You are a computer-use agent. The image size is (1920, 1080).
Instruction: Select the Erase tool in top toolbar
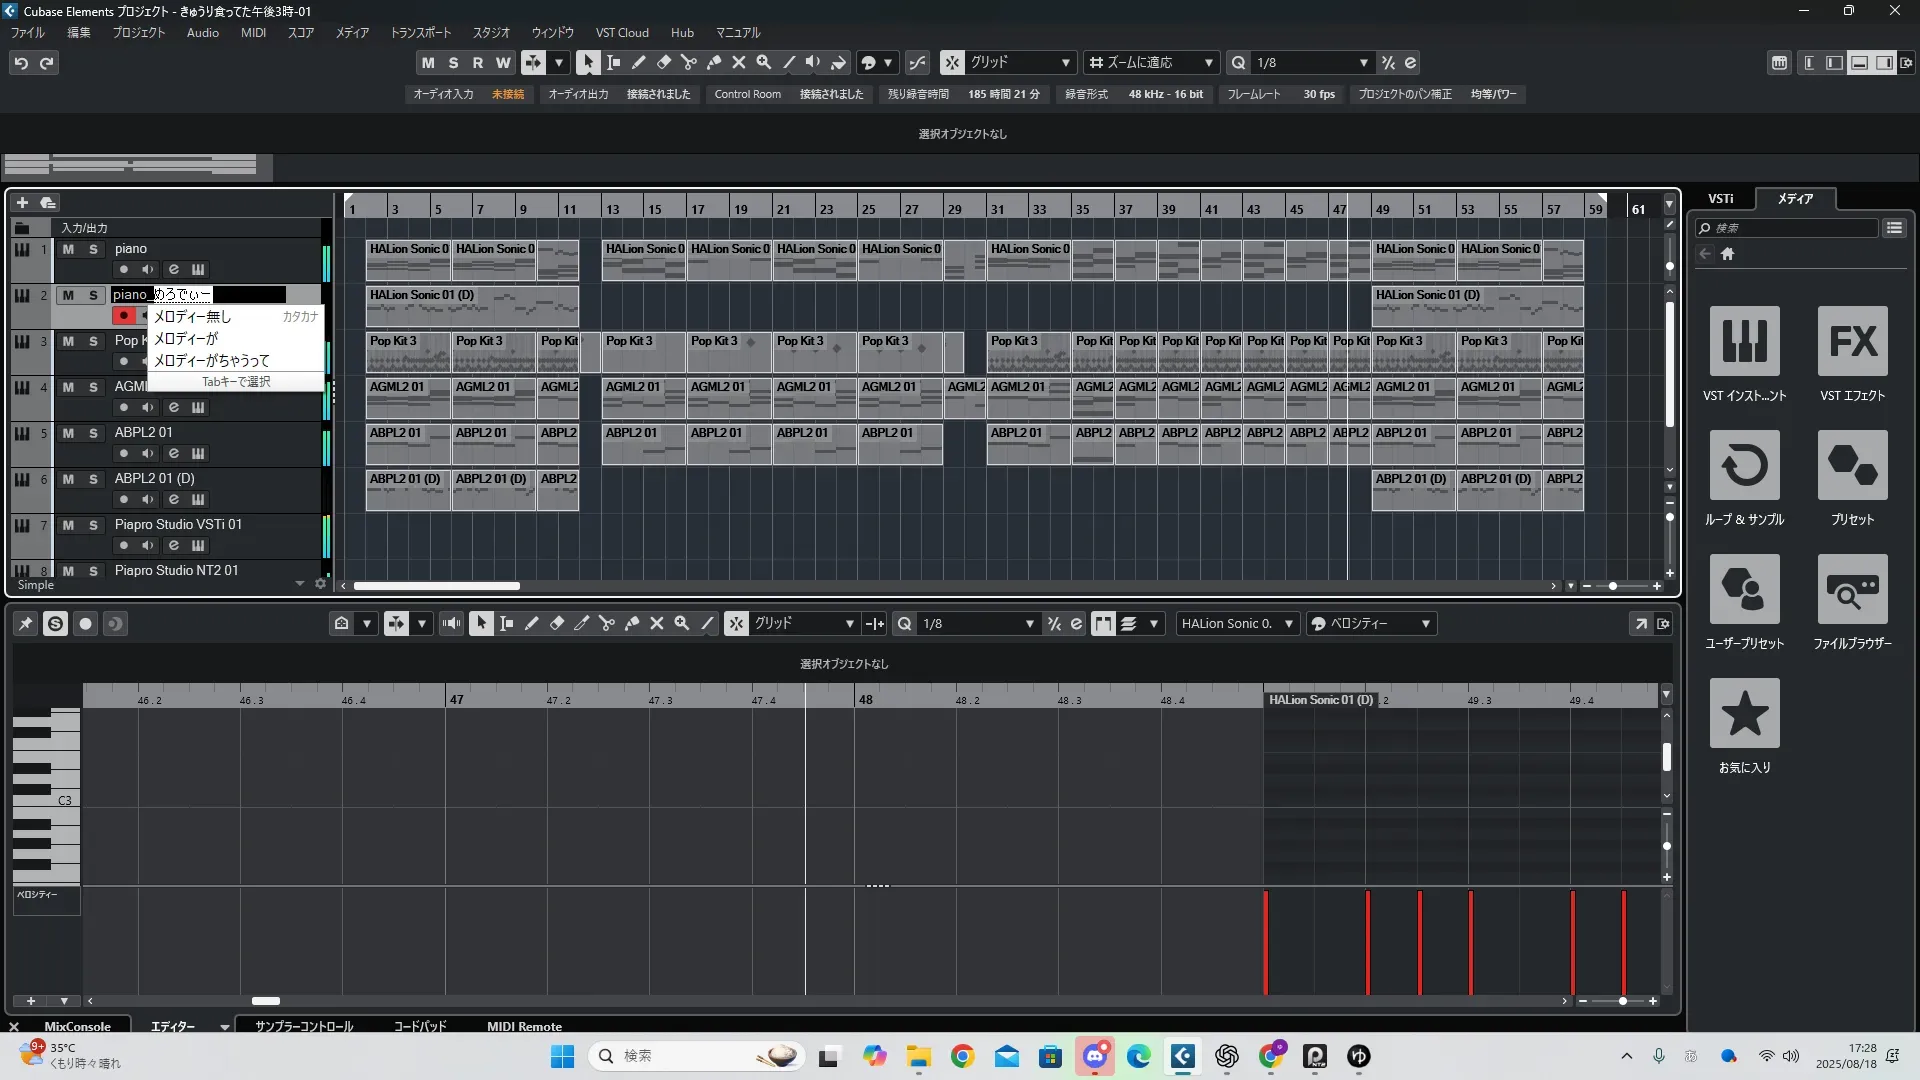click(x=663, y=62)
